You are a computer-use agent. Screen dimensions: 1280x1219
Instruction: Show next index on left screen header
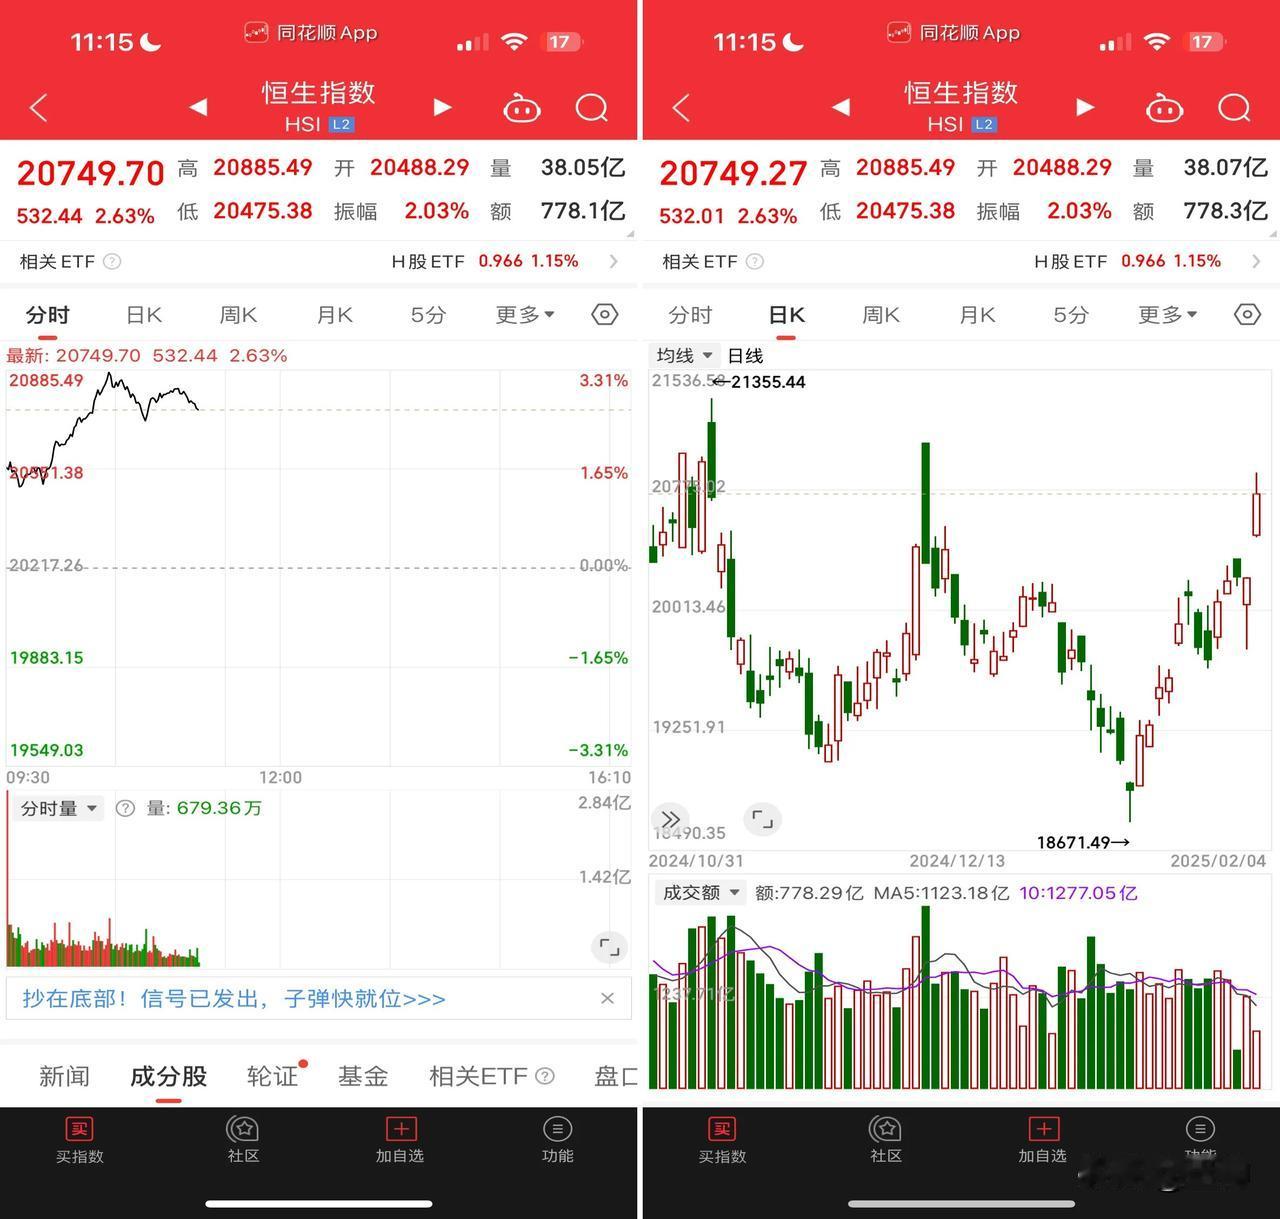tap(442, 107)
